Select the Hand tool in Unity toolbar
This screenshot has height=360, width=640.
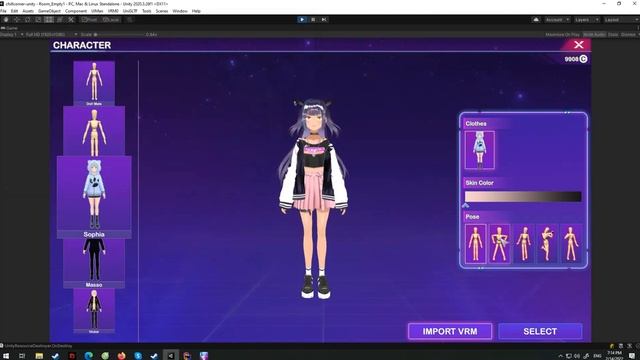(6, 20)
